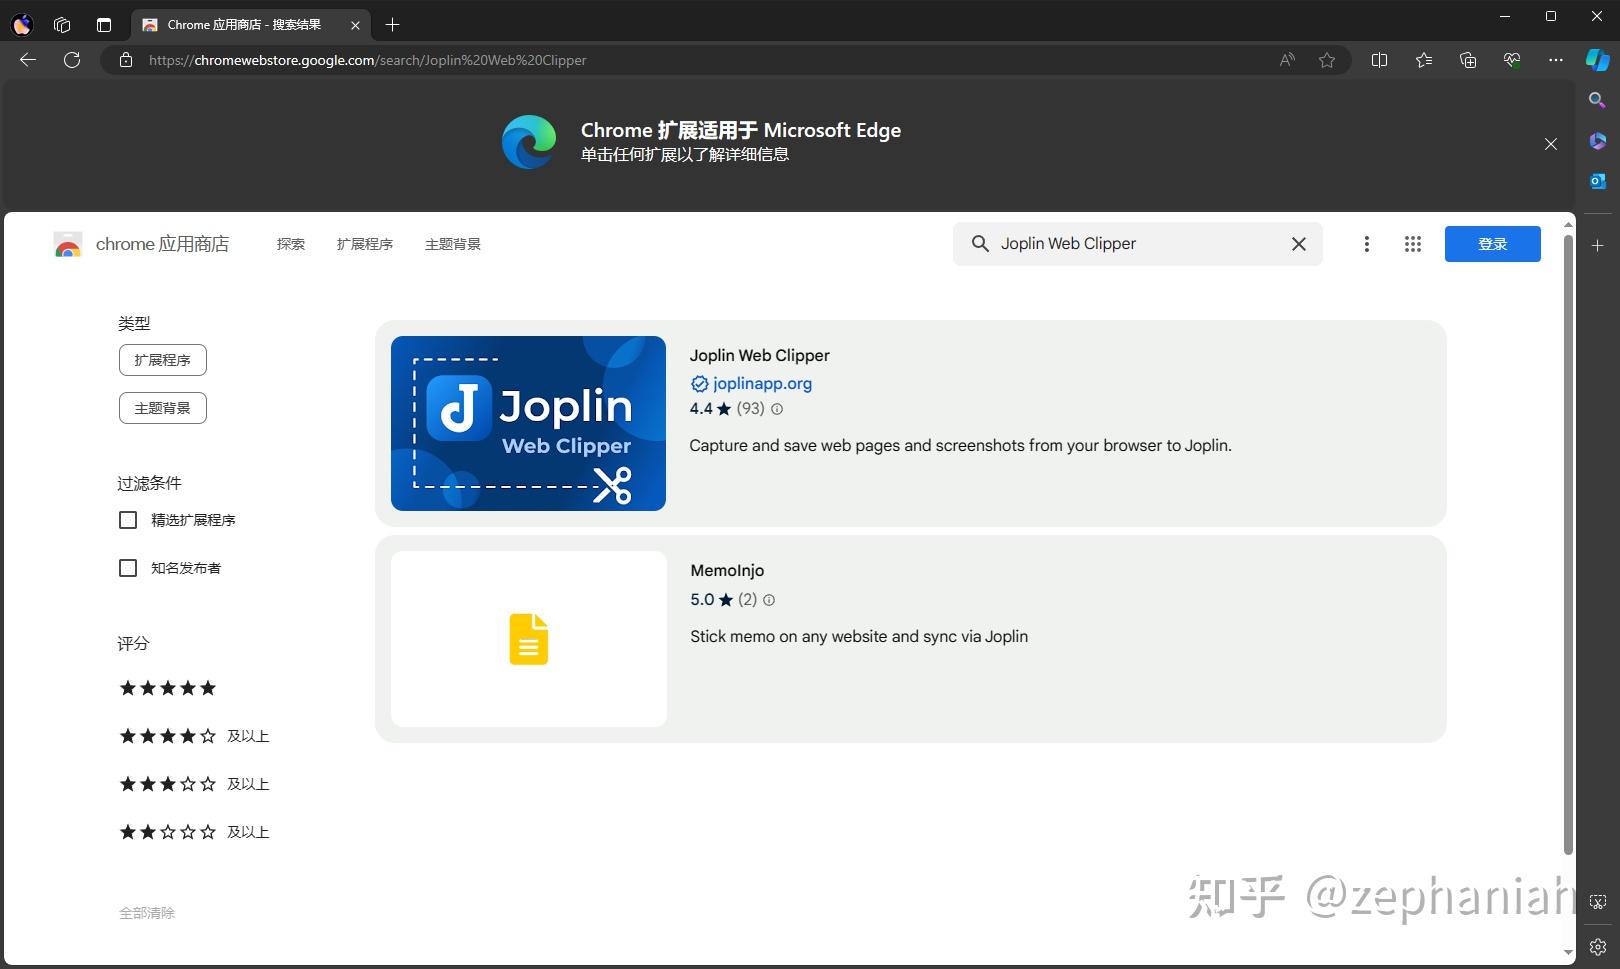Click the Chrome Web Store logo
1620x969 pixels.
point(67,243)
